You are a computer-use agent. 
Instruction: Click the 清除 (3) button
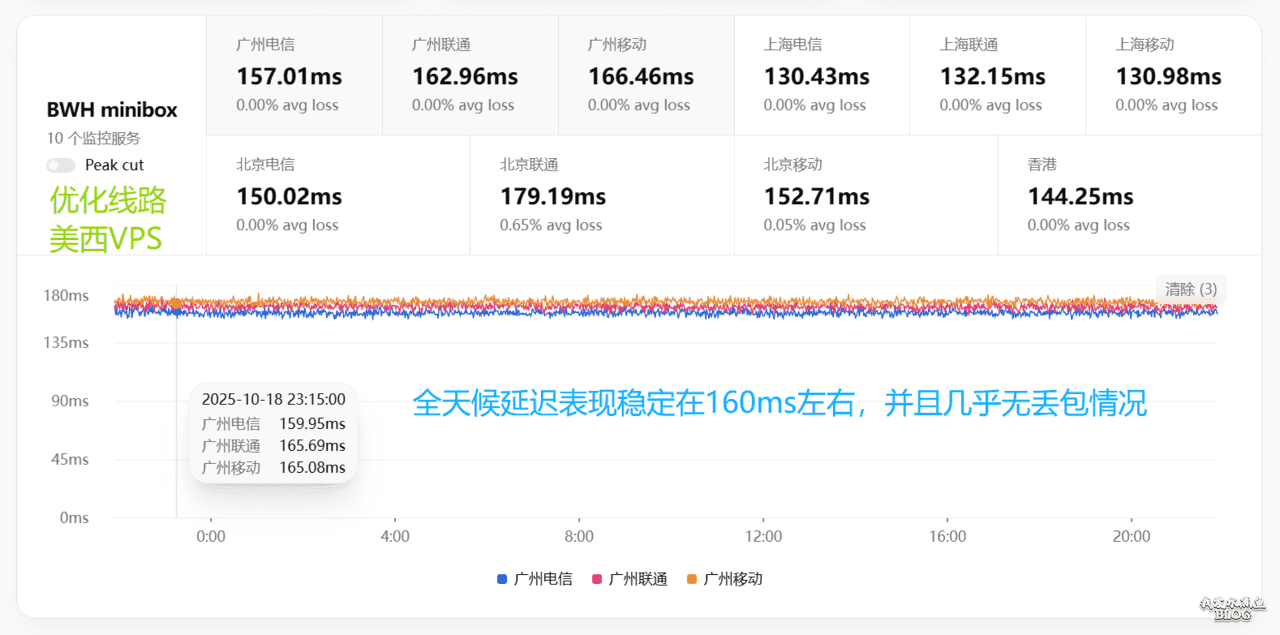tap(1190, 290)
